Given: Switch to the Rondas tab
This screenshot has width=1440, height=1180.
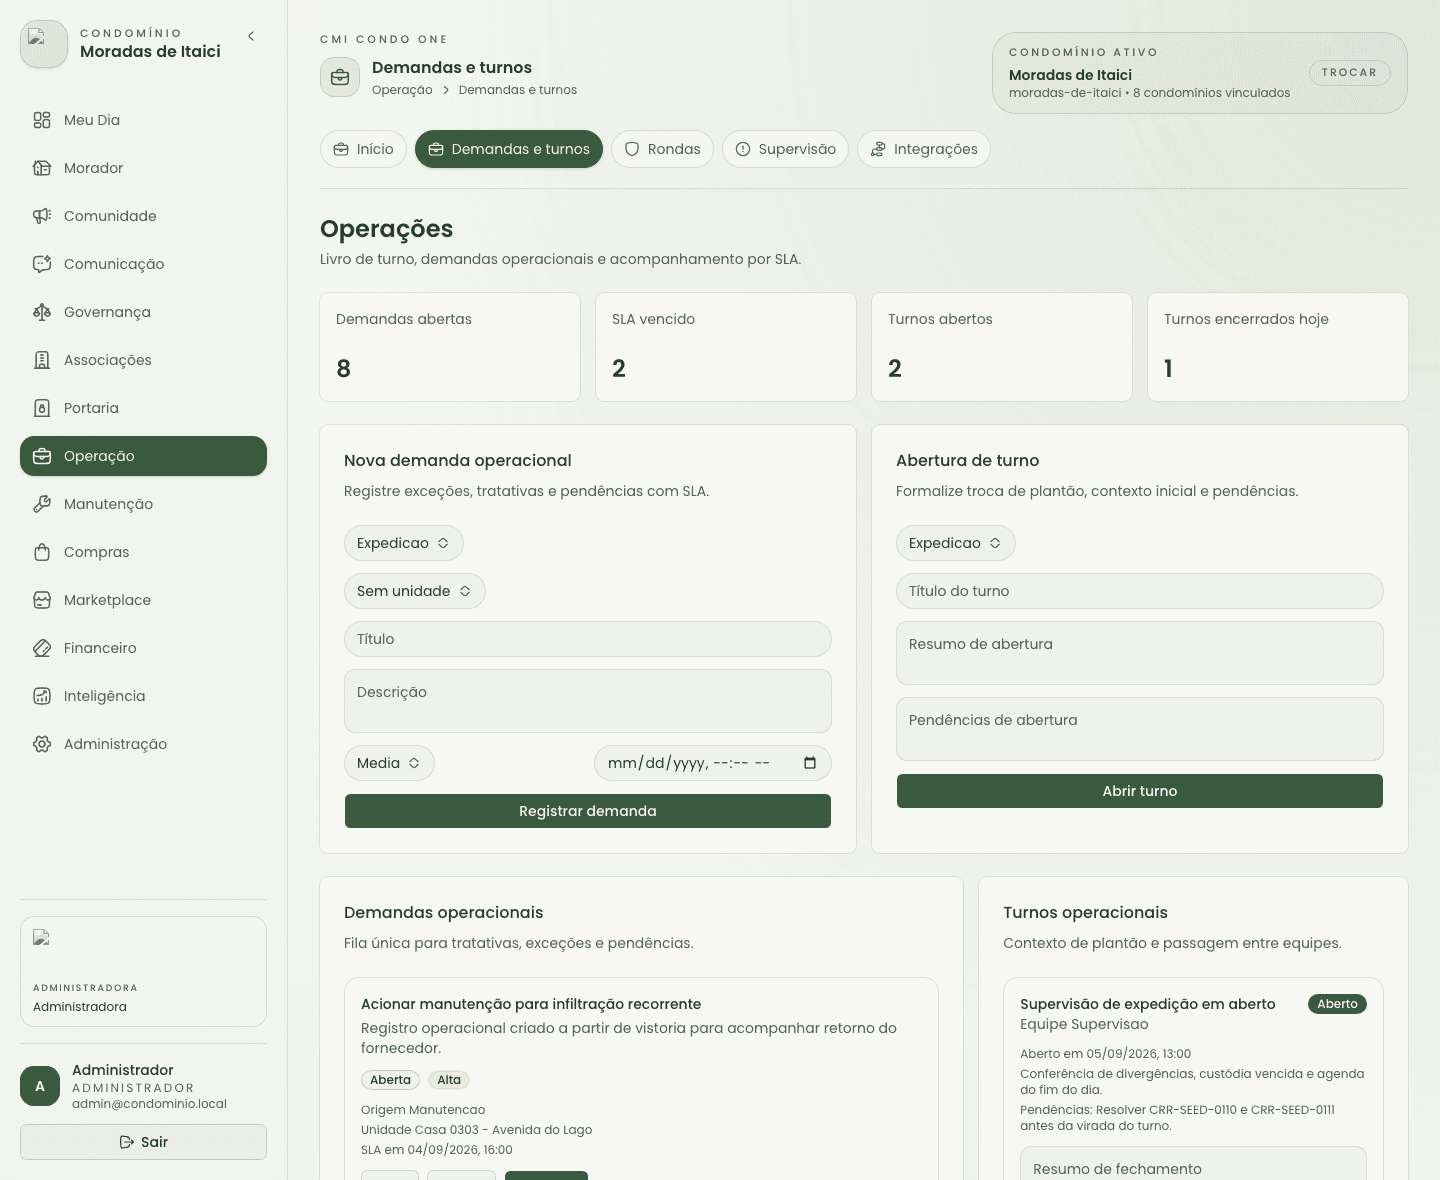Looking at the screenshot, I should (x=663, y=149).
